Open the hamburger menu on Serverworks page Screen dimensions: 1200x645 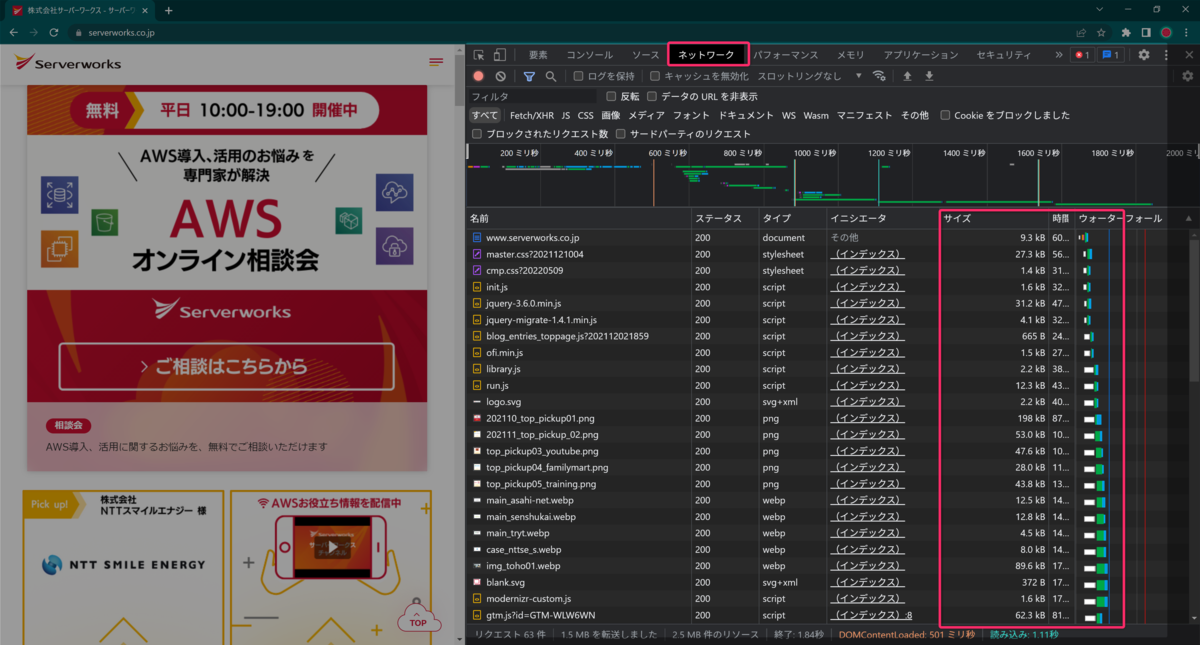tap(436, 62)
